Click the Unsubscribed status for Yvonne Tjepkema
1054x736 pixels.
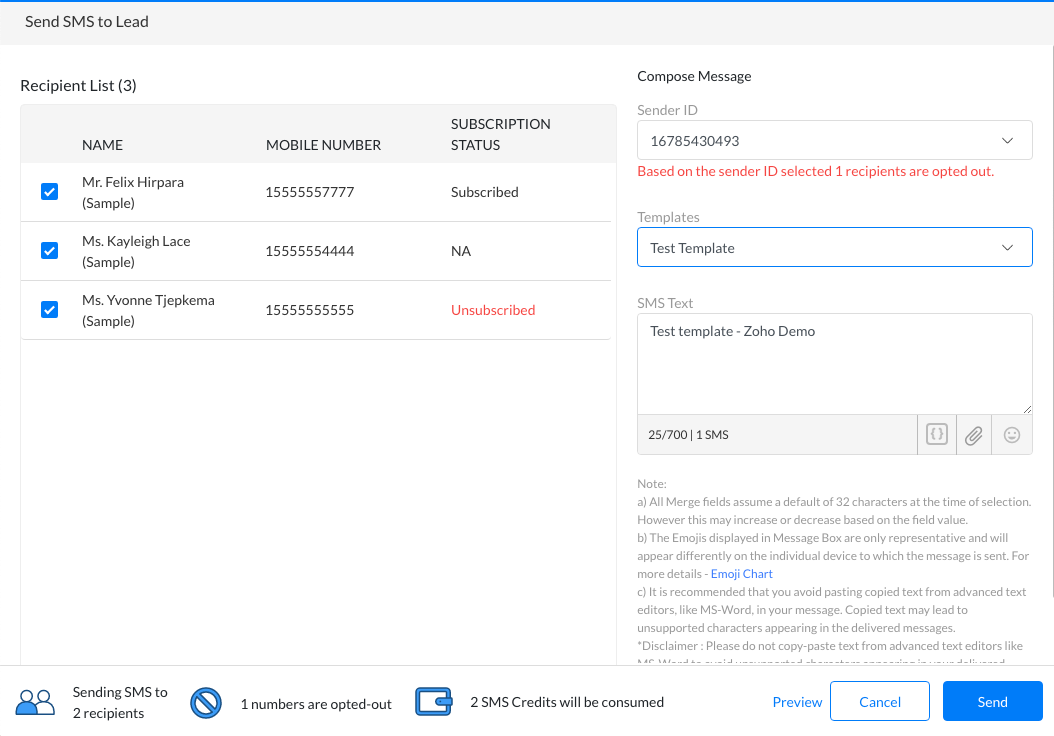(492, 310)
